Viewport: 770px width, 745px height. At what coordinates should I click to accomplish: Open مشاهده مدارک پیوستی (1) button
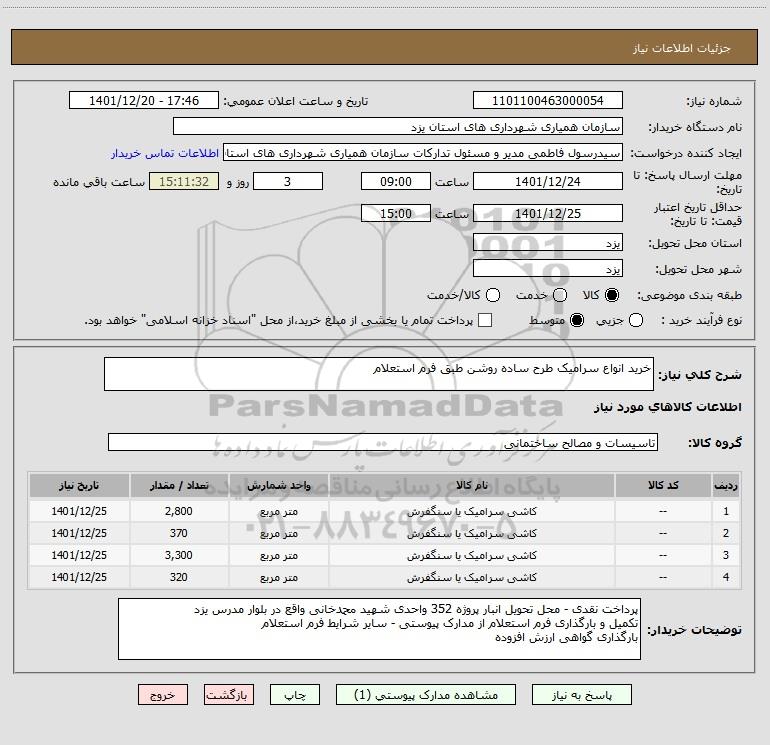426,695
